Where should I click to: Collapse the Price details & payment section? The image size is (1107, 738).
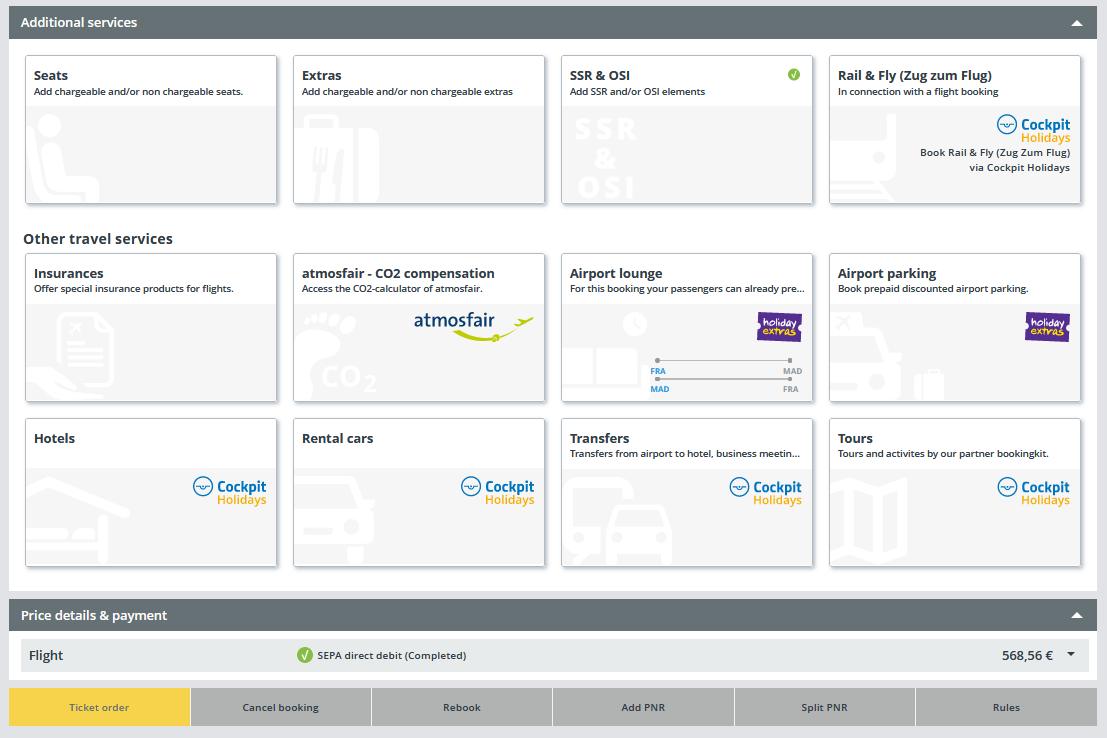pyautogui.click(x=1077, y=615)
